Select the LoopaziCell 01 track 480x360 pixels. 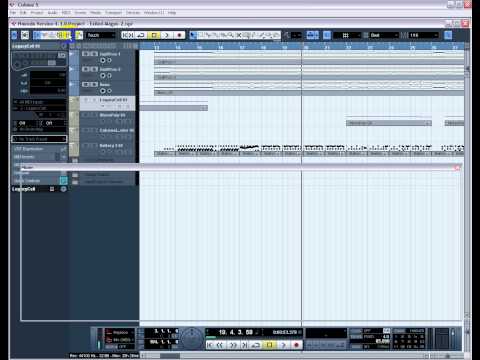pos(107,103)
